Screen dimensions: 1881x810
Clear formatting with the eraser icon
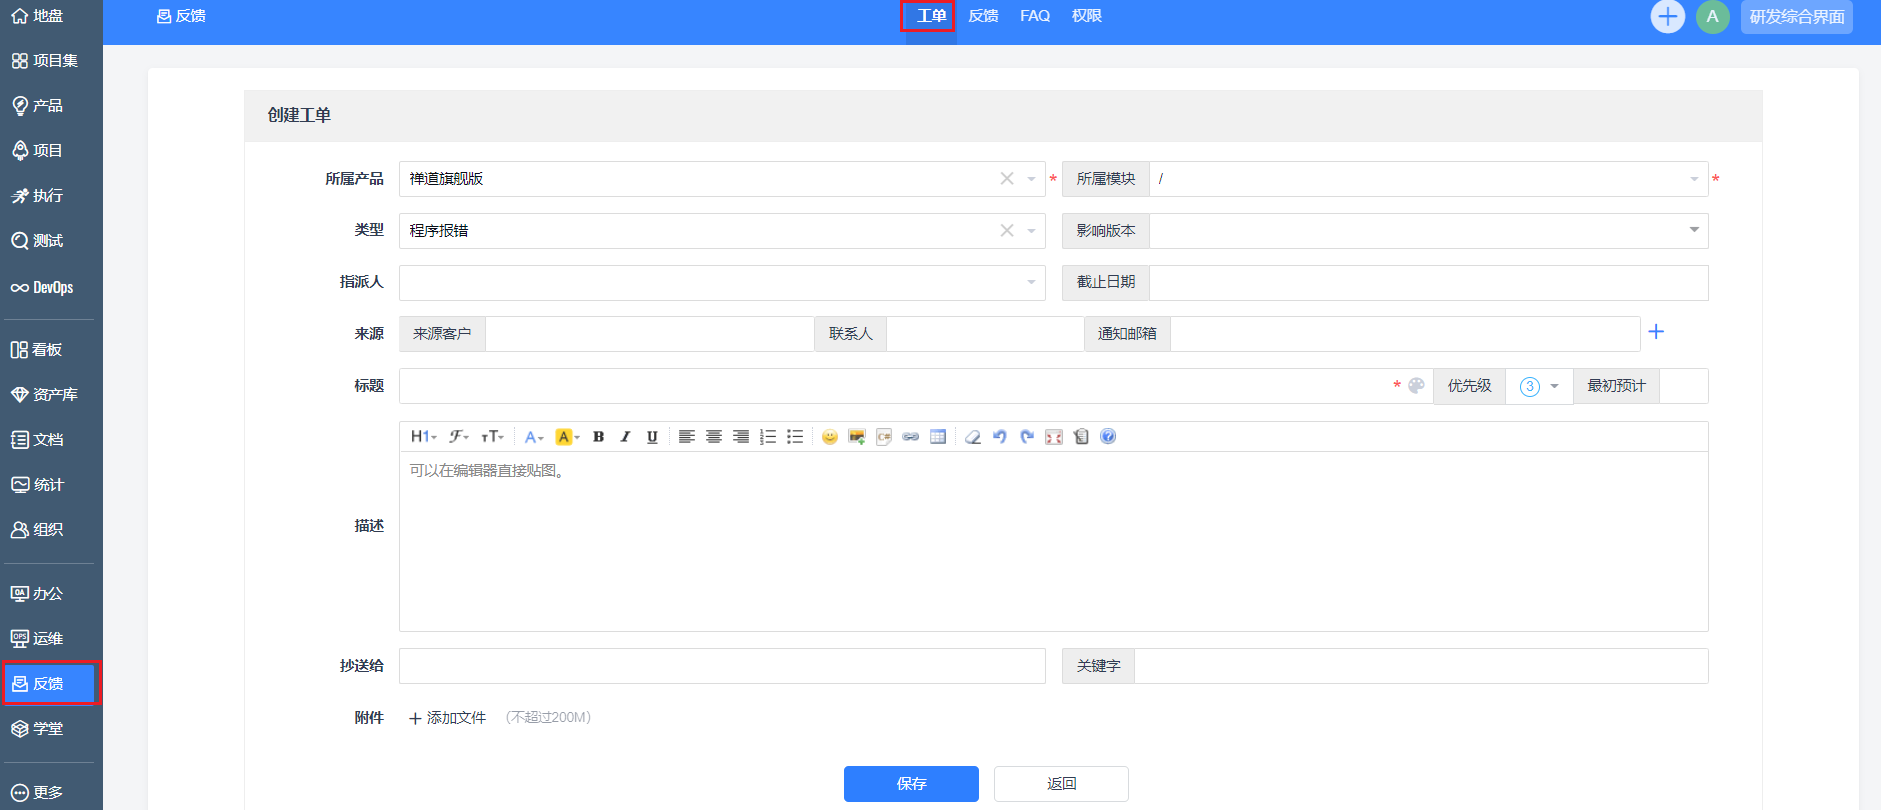[x=972, y=437]
